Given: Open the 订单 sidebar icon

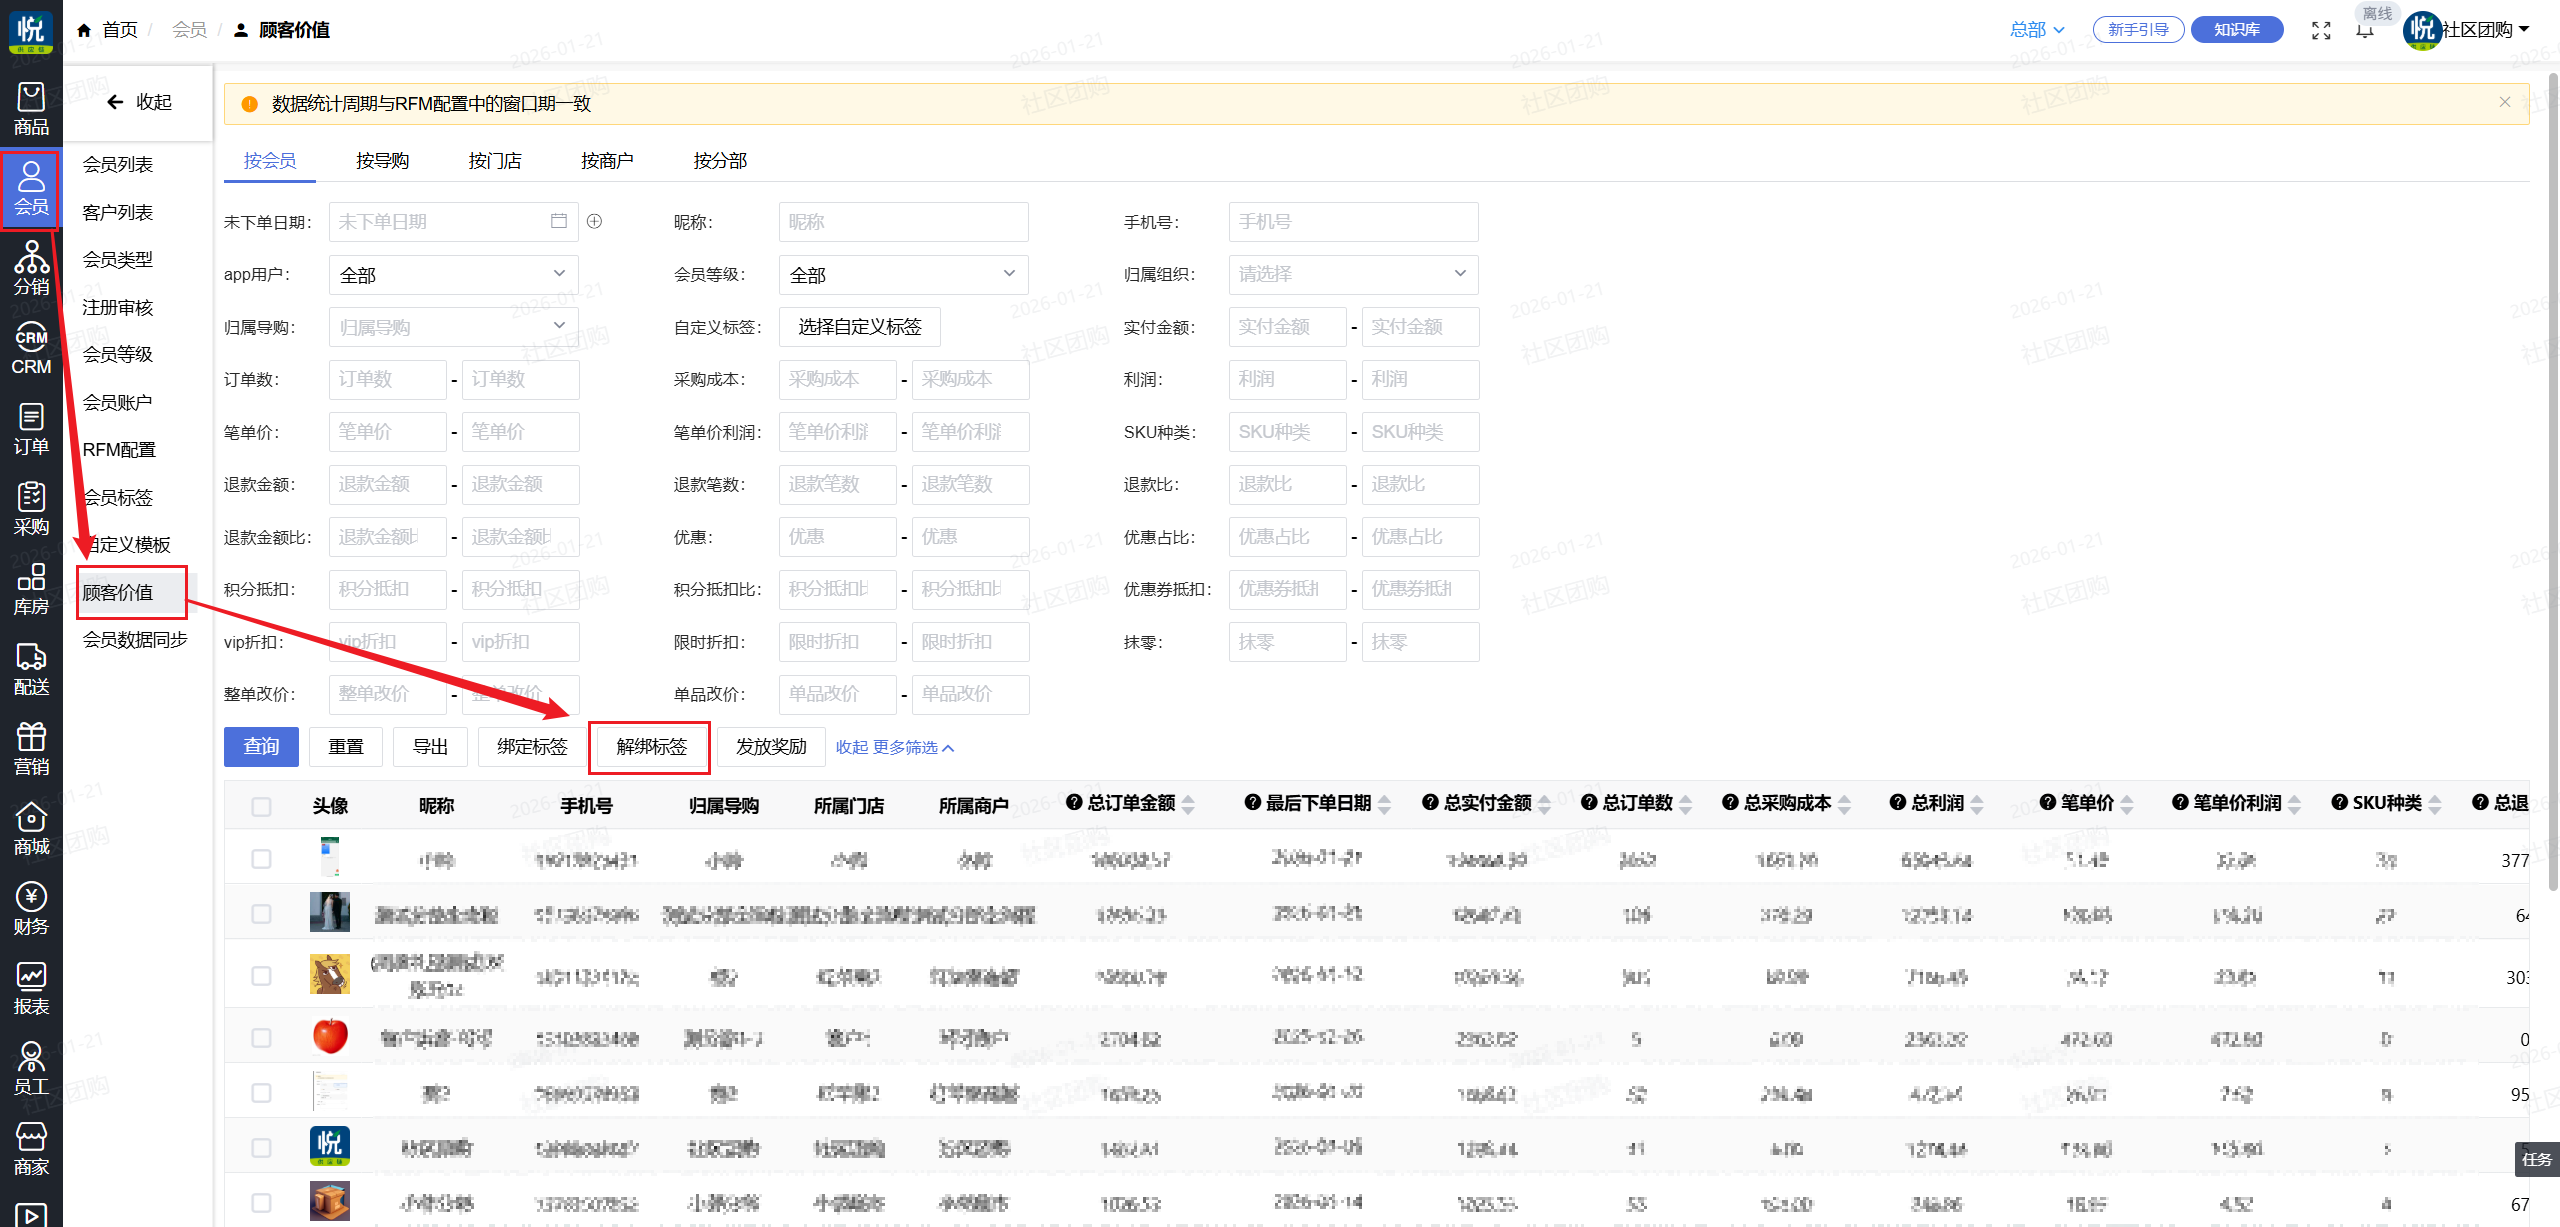Looking at the screenshot, I should click(31, 429).
